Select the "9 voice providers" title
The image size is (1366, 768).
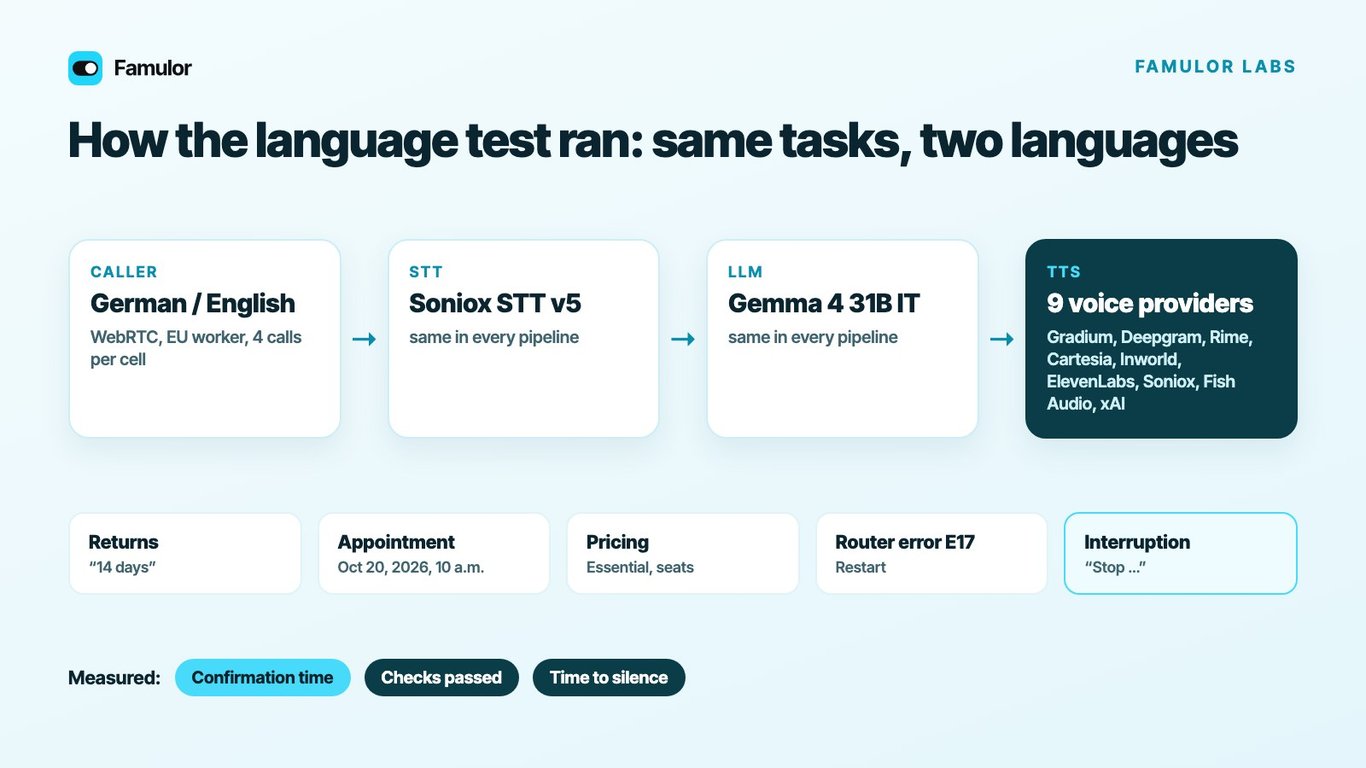tap(1150, 303)
